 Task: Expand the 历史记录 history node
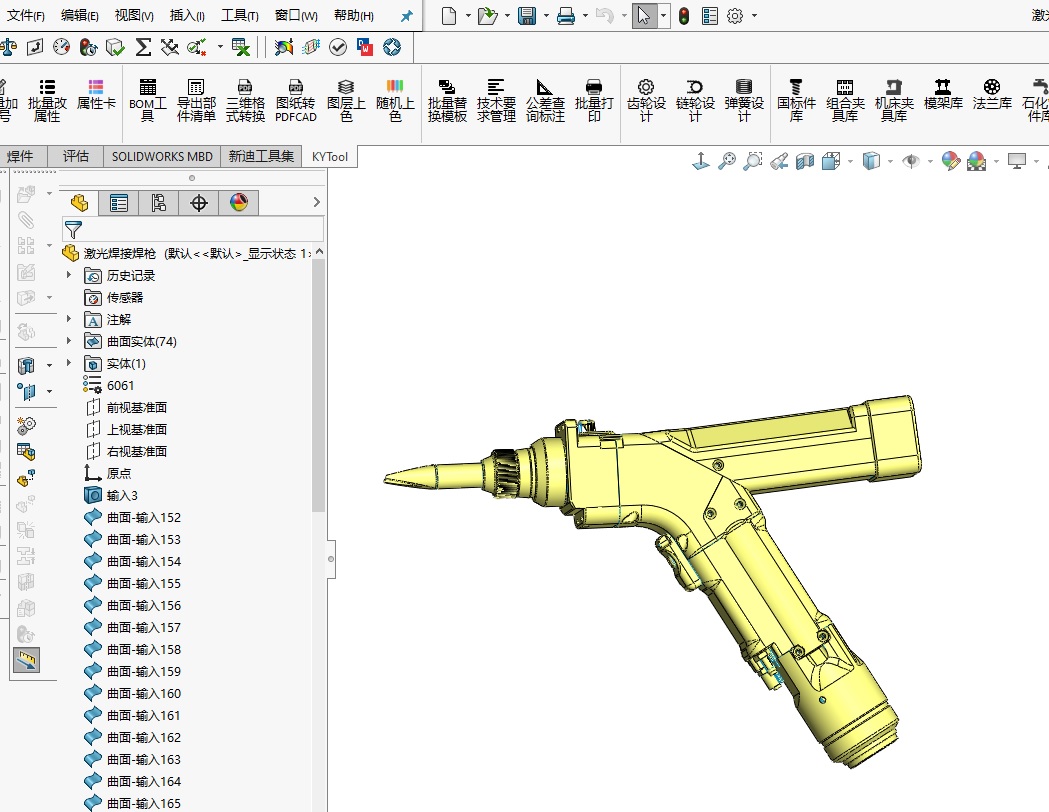tap(69, 276)
